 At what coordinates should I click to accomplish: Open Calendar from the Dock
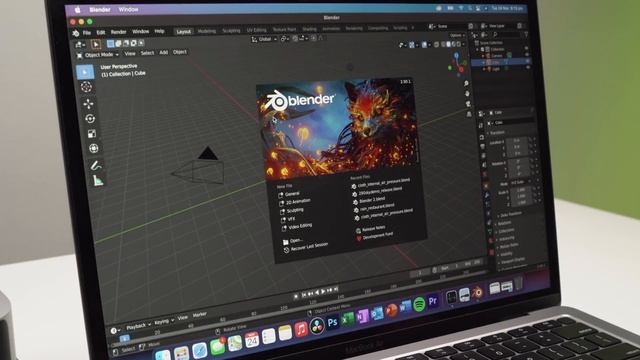tap(252, 340)
